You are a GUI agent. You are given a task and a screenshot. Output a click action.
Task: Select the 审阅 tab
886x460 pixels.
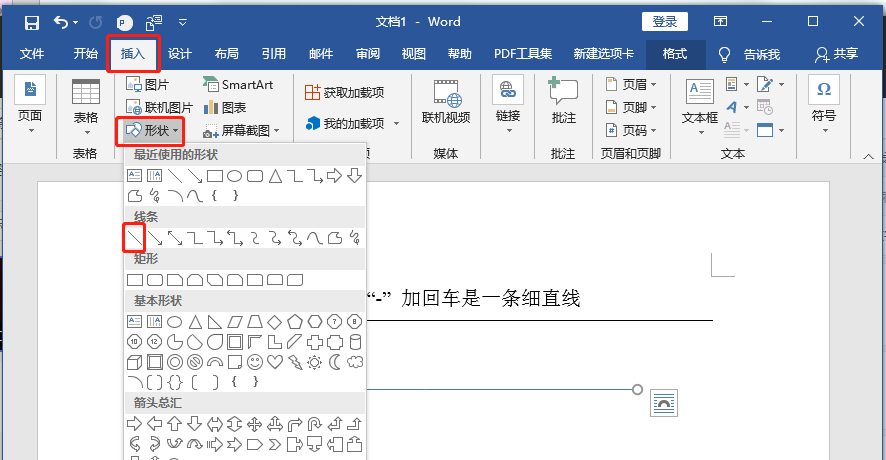tap(368, 54)
